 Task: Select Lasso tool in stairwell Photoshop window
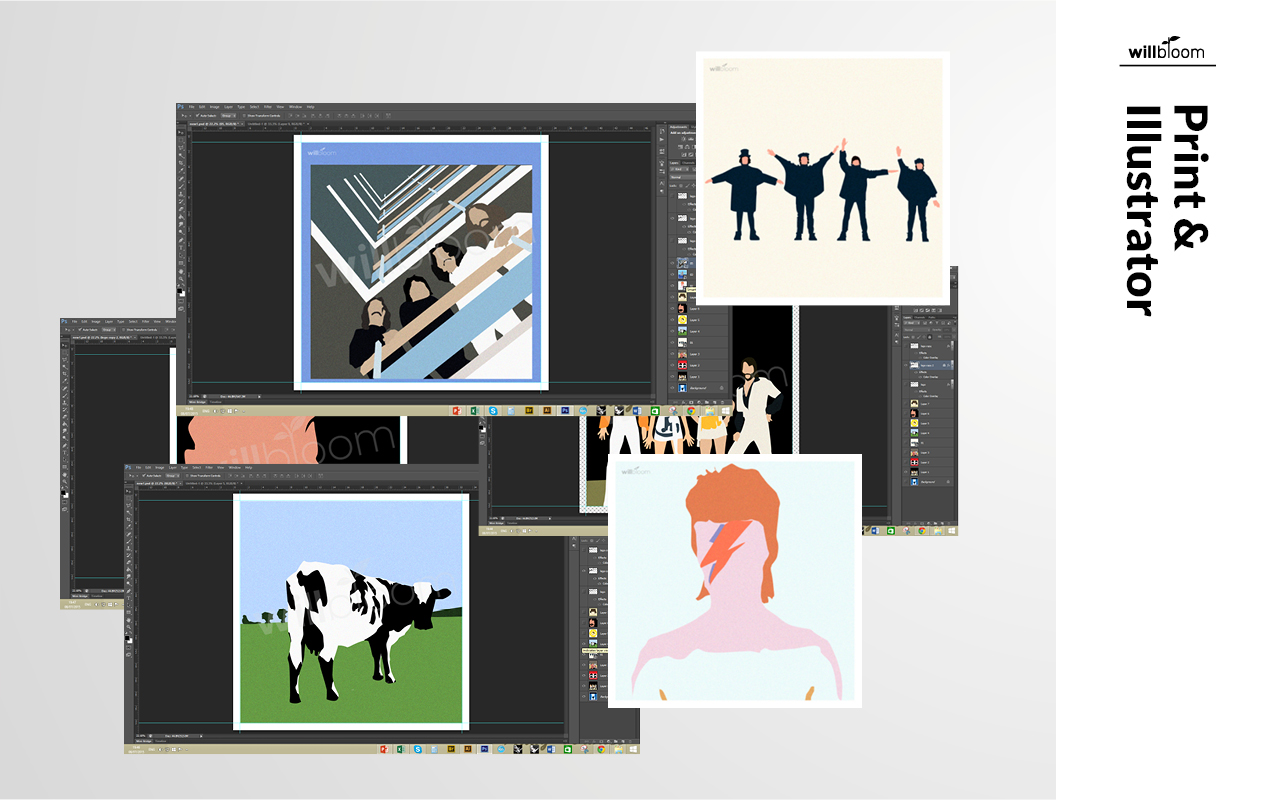181,148
